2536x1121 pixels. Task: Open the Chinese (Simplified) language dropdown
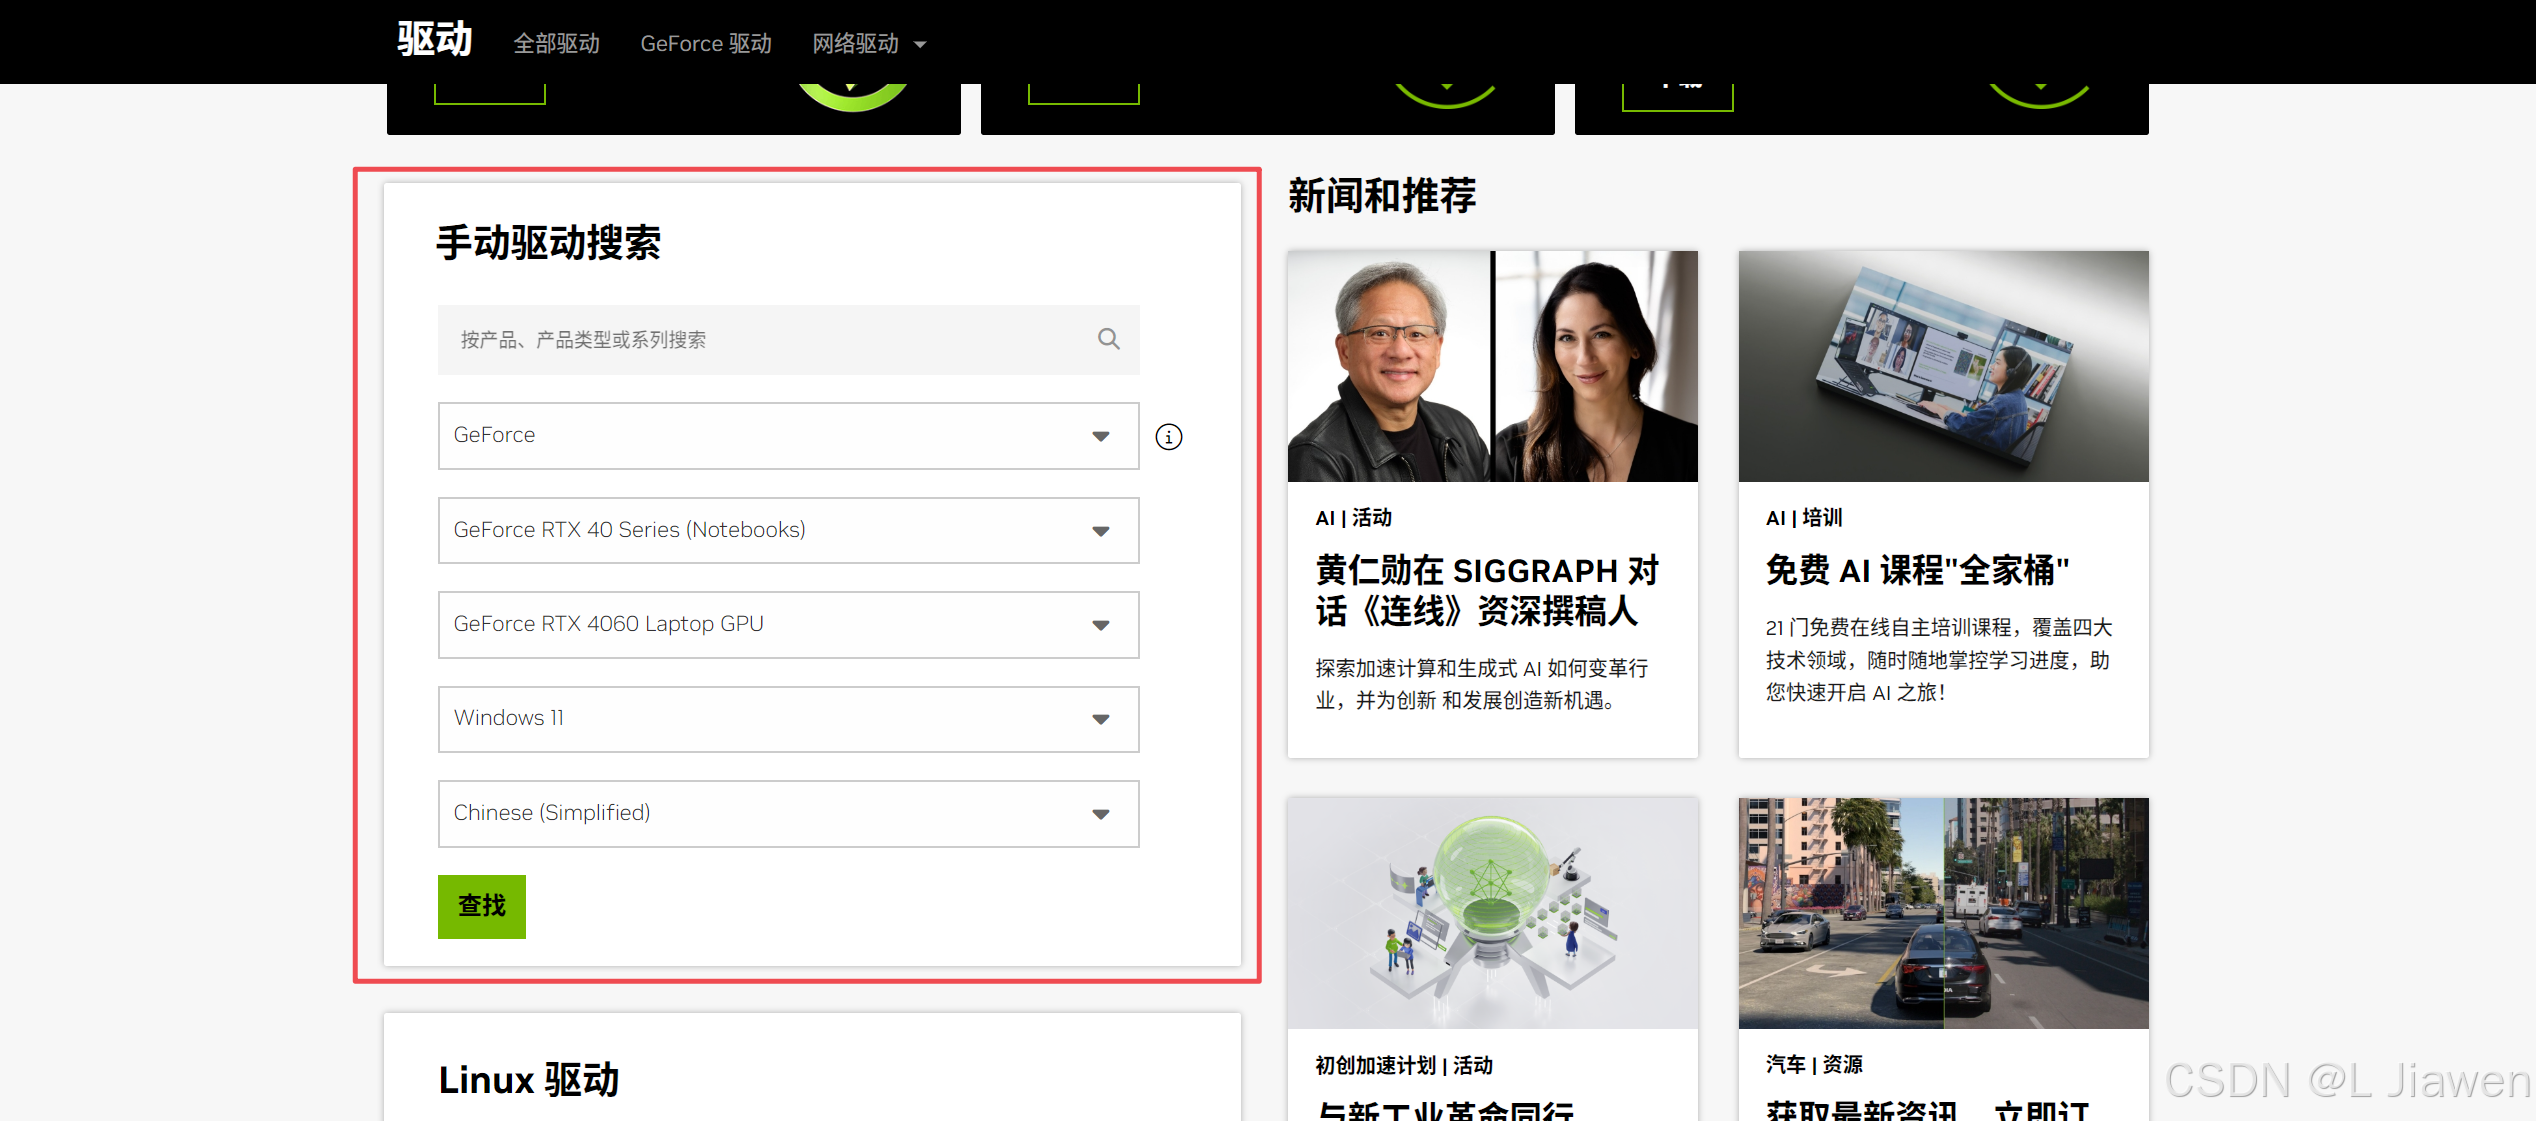[x=788, y=814]
